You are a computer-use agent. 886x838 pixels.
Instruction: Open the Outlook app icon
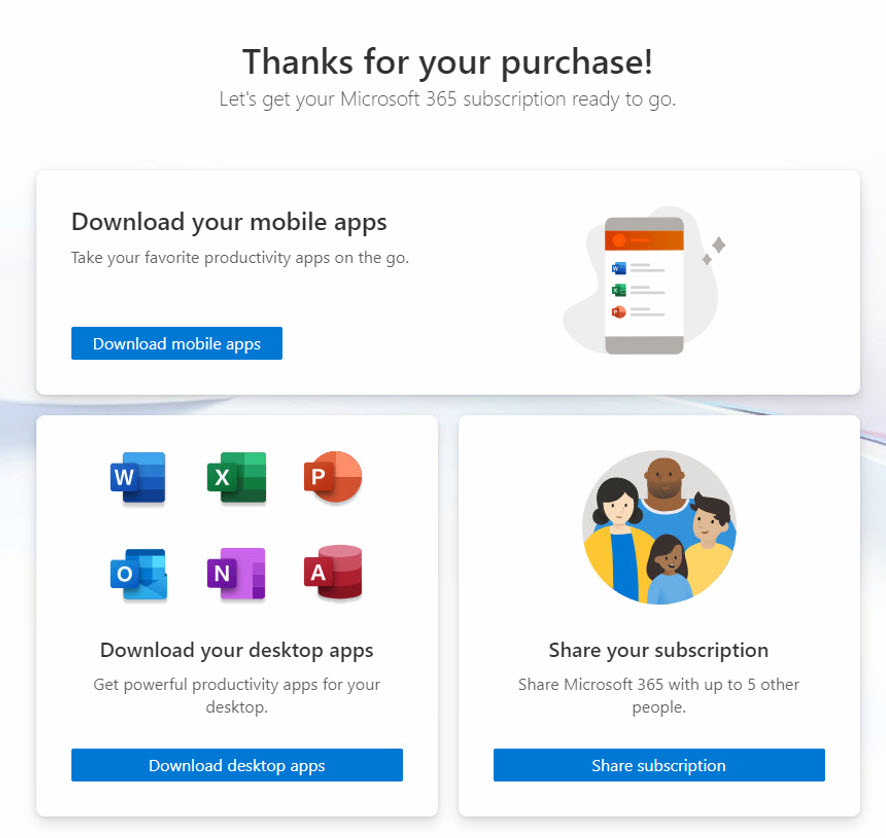click(x=137, y=572)
